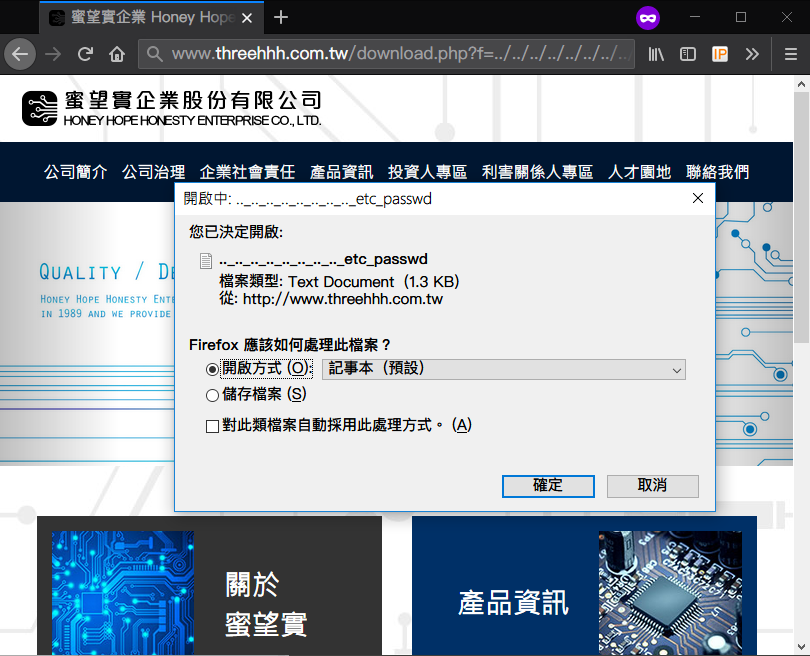Click the purple private browsing mask icon
The height and width of the screenshot is (656, 810).
[648, 18]
